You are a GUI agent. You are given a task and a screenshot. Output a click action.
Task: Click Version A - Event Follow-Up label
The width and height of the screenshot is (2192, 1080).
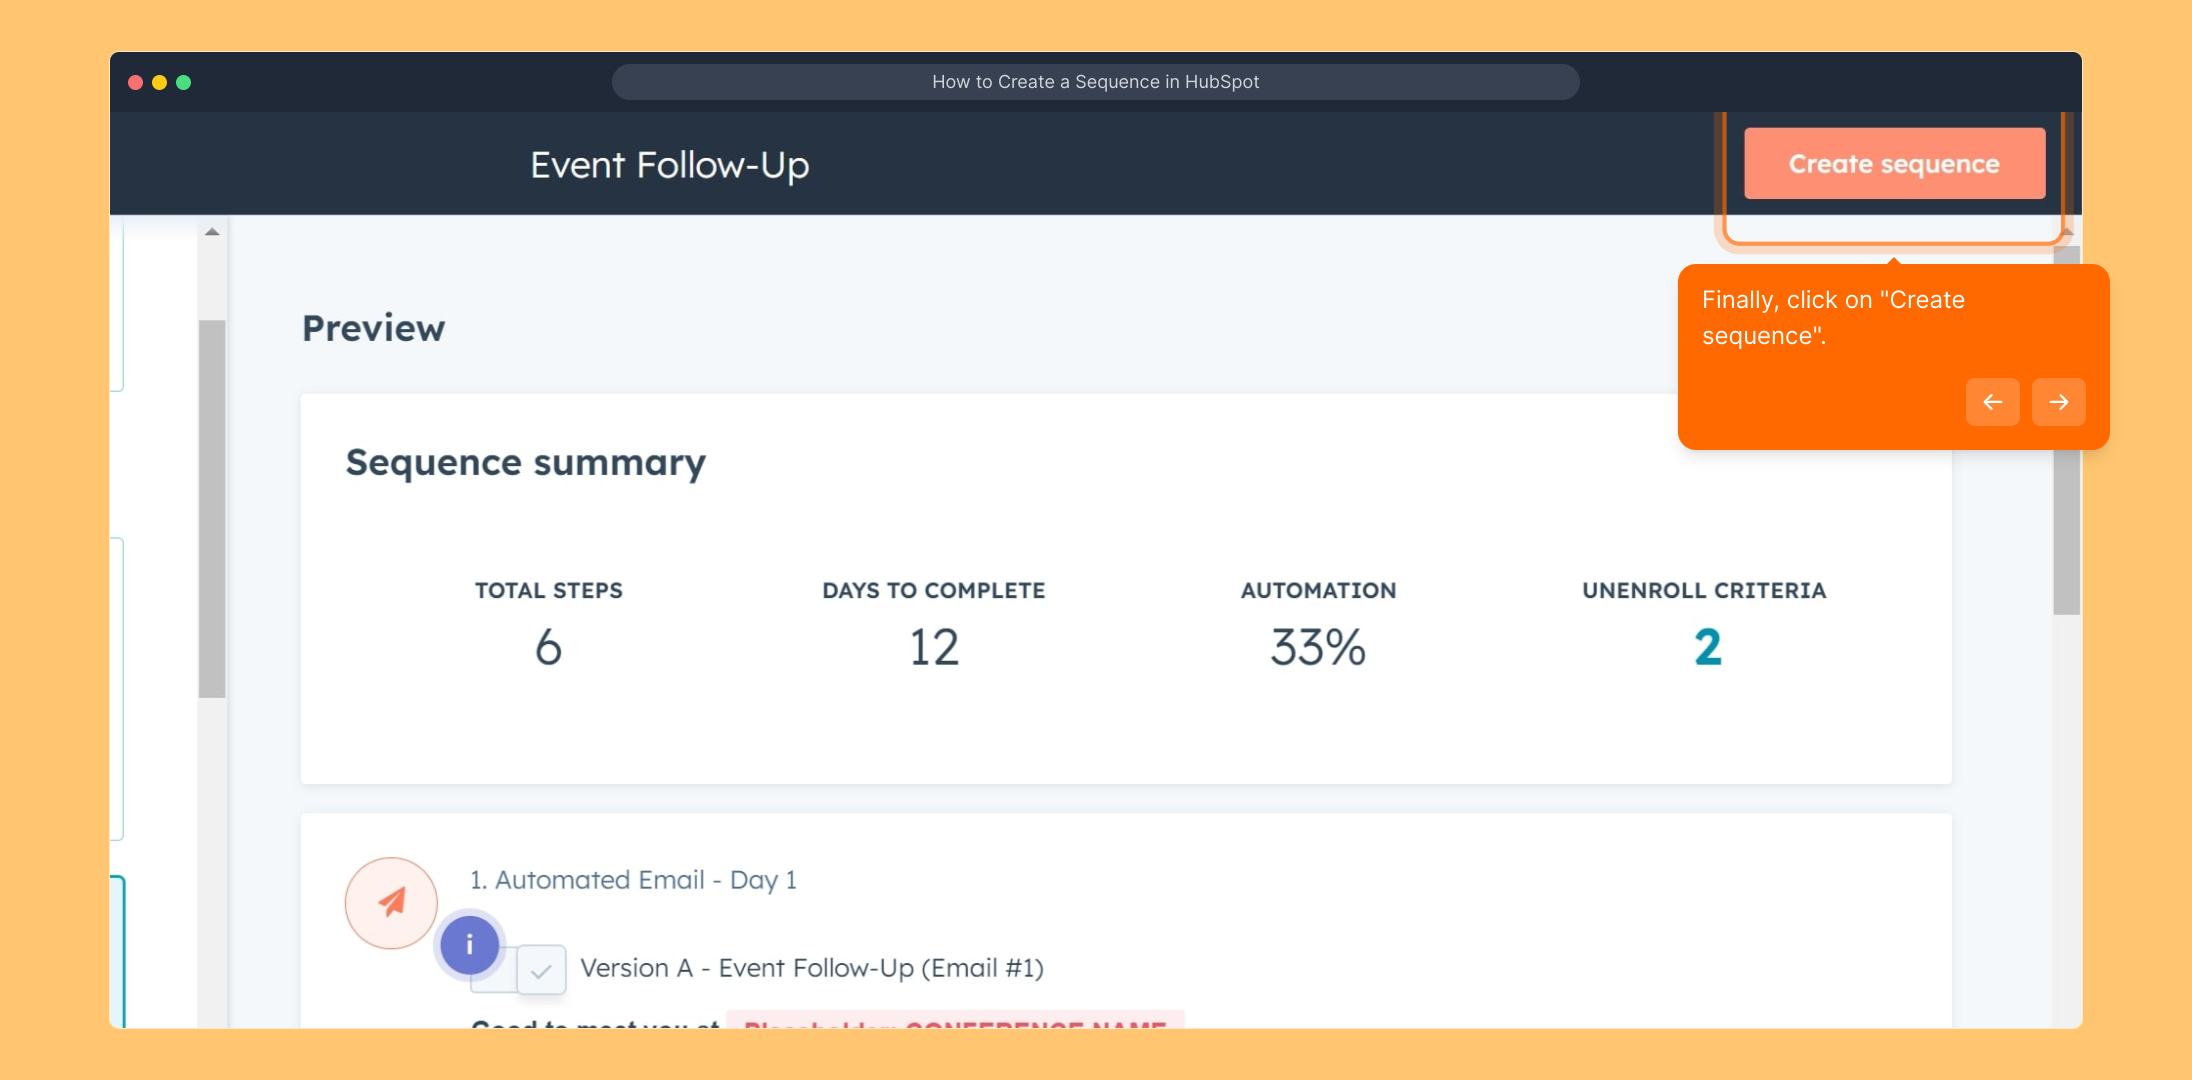pyautogui.click(x=811, y=968)
